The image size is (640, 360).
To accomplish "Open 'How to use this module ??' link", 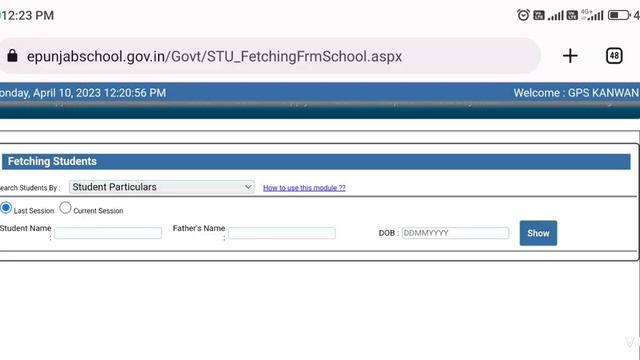I will 304,188.
